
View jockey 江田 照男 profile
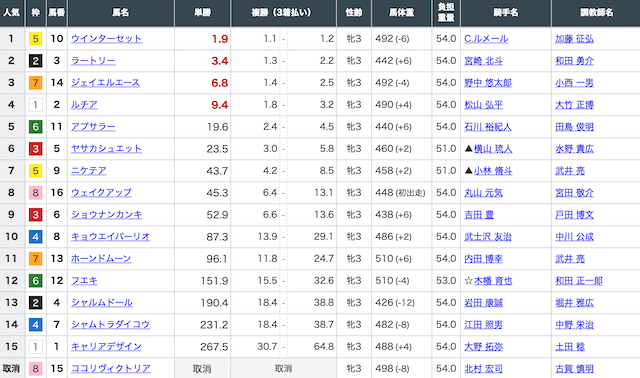(483, 325)
